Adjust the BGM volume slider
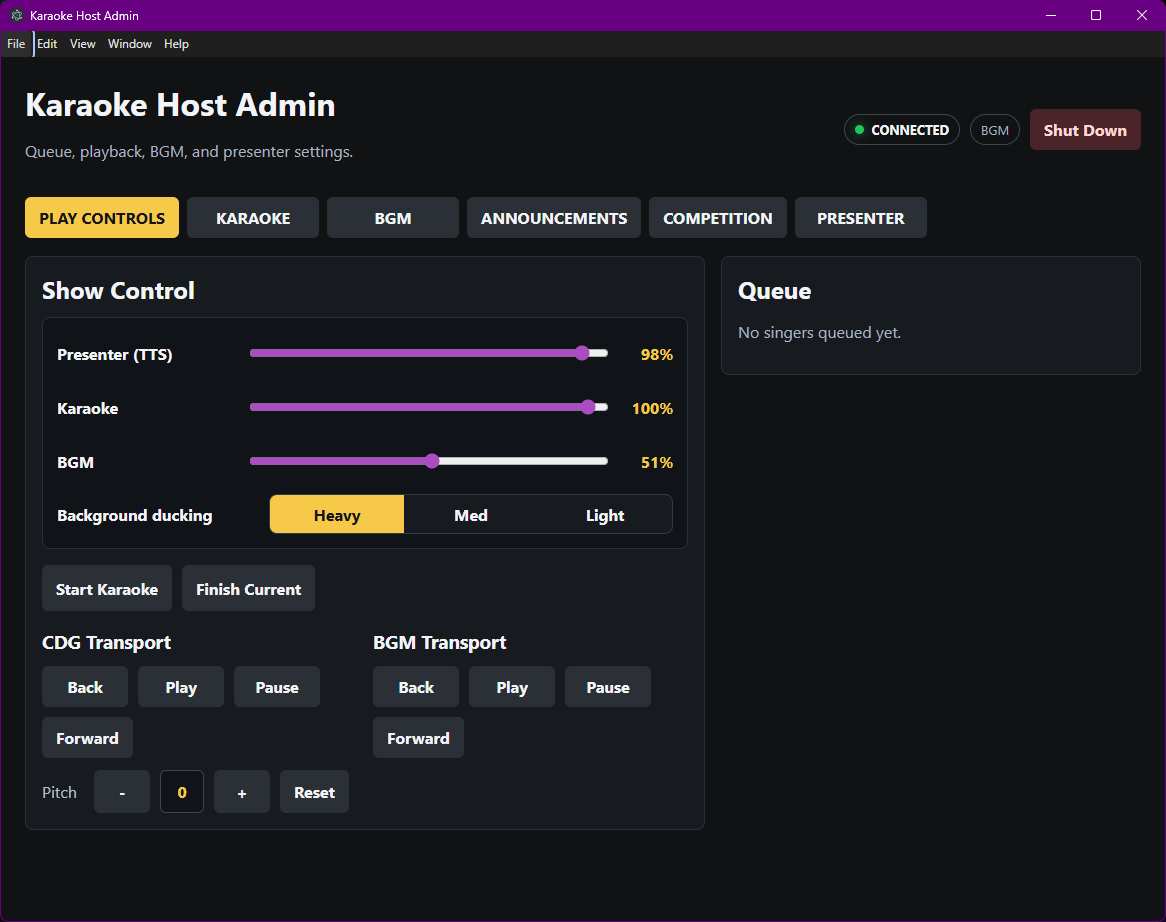Image resolution: width=1166 pixels, height=922 pixels. (429, 461)
